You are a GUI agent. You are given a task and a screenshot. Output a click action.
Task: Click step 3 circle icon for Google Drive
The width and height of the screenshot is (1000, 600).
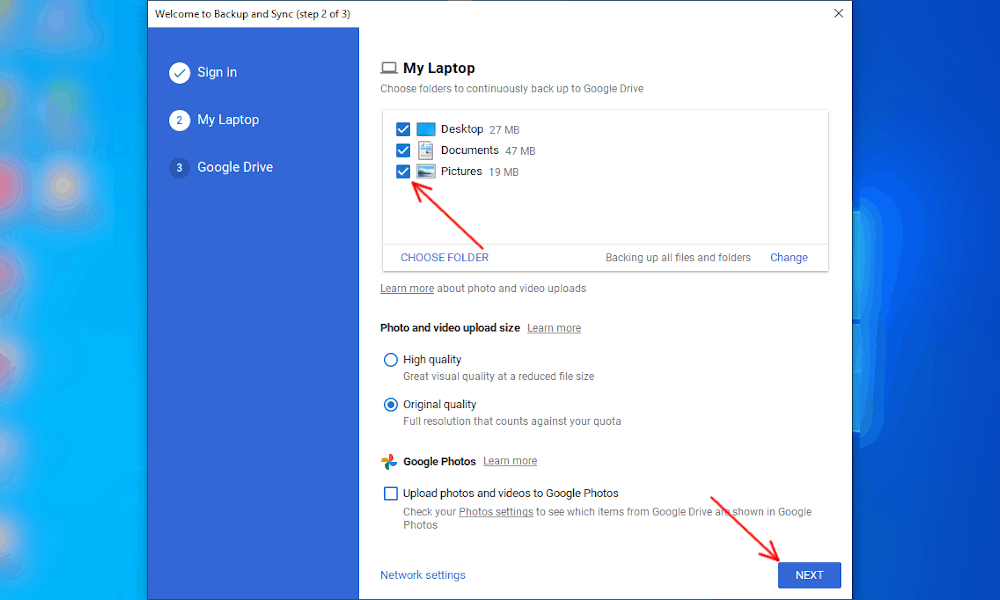click(x=179, y=168)
